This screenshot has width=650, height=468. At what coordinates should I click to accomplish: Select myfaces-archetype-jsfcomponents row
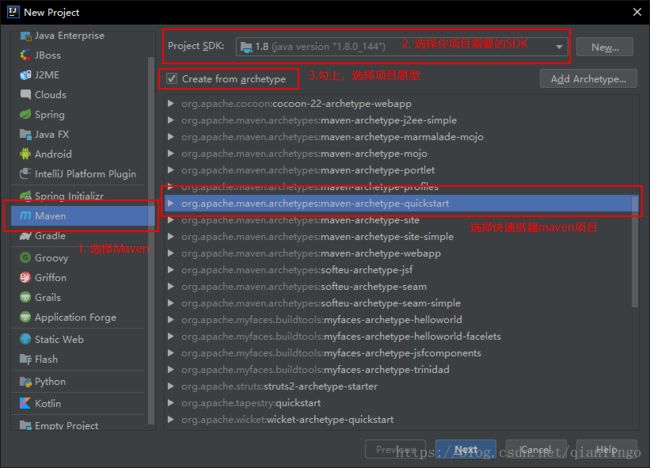[x=398, y=353]
